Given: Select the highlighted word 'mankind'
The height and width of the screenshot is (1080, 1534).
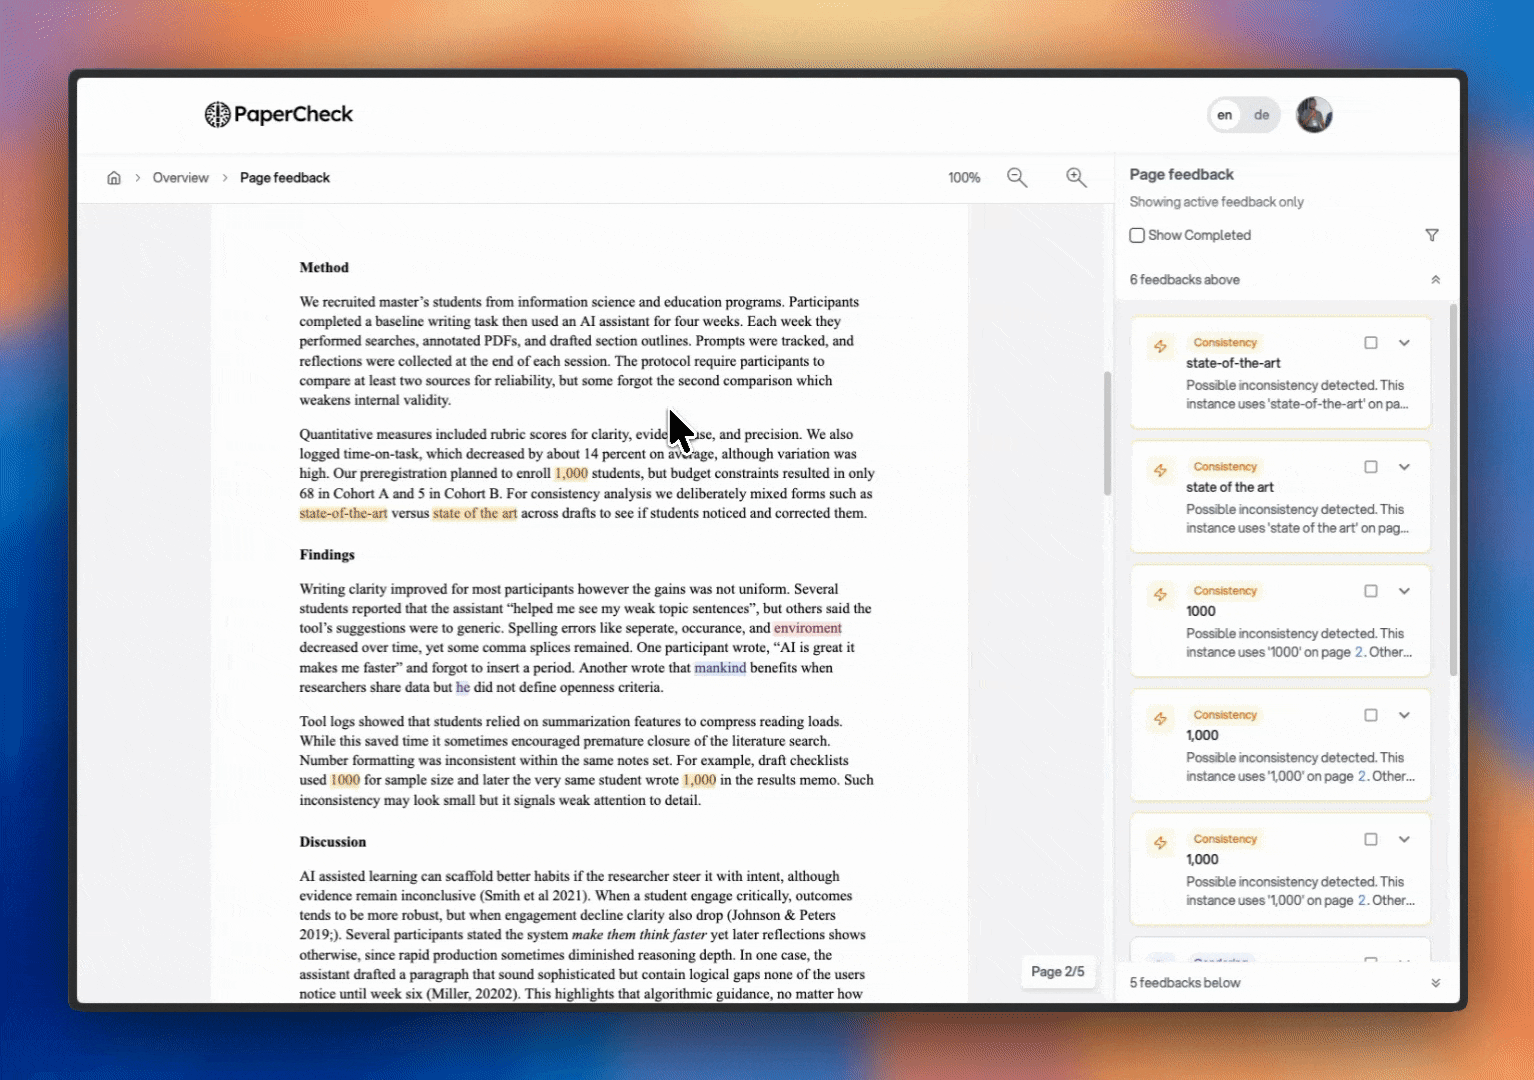Looking at the screenshot, I should [x=720, y=668].
